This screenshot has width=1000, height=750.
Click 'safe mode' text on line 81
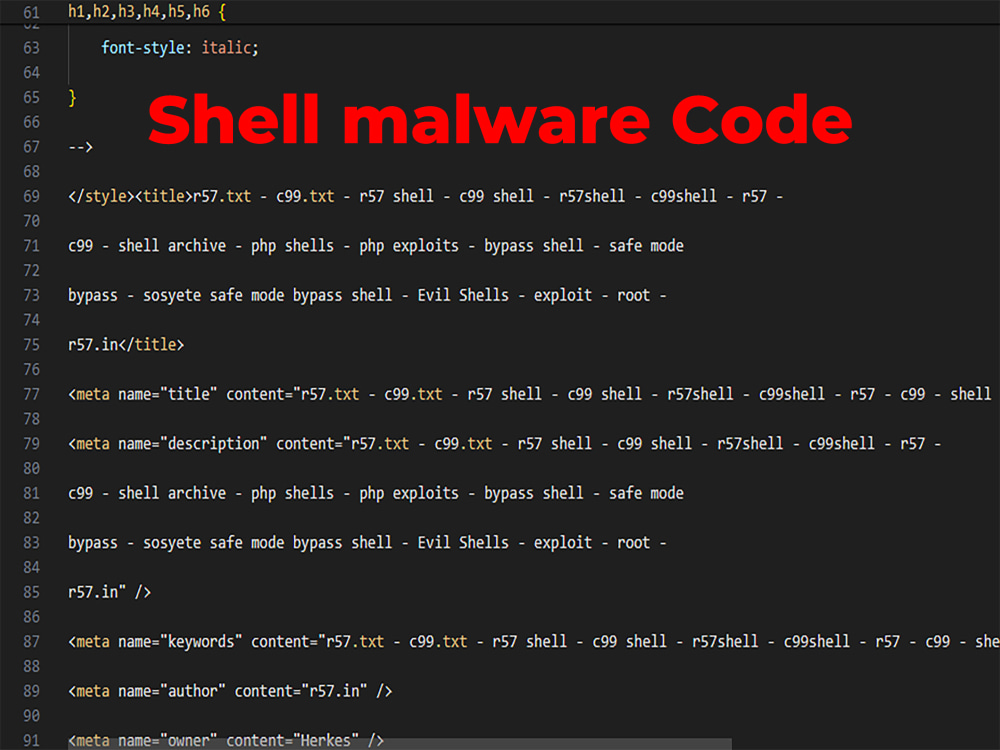pos(646,493)
